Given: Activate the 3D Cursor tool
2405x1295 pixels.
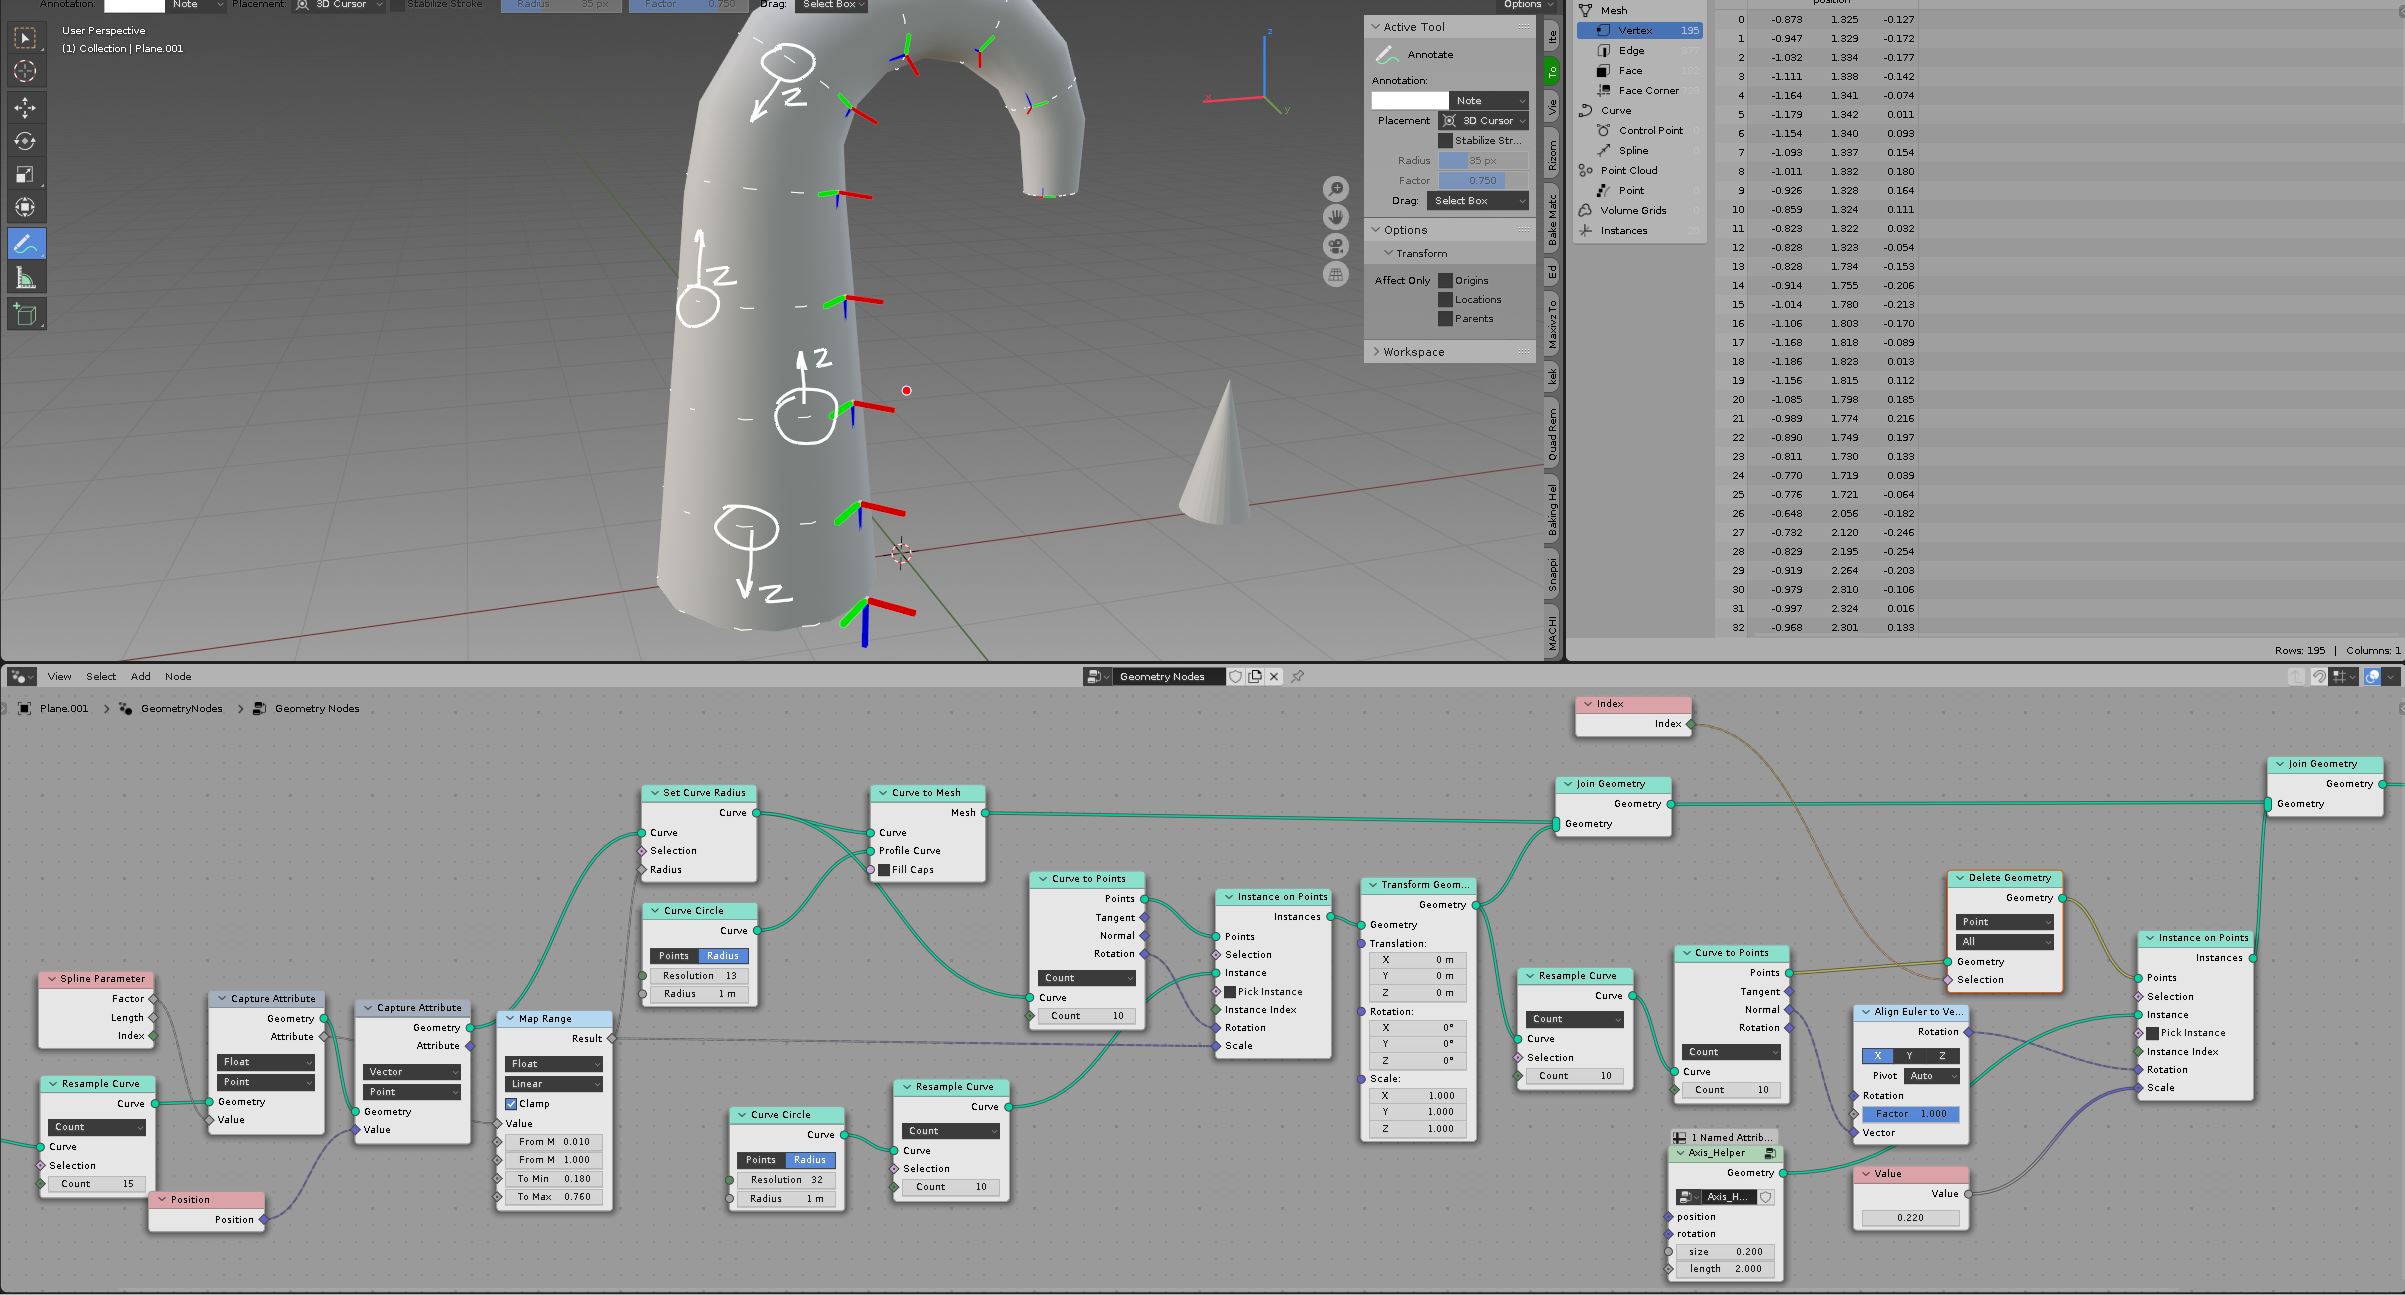Looking at the screenshot, I should (x=25, y=71).
